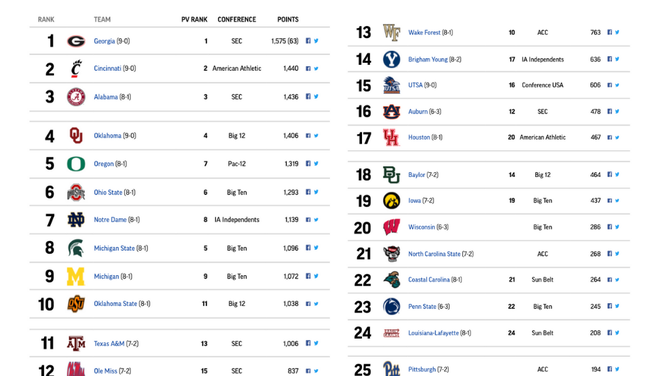The width and height of the screenshot is (668, 376).
Task: Click the Ohio State team logo
Action: click(x=76, y=192)
